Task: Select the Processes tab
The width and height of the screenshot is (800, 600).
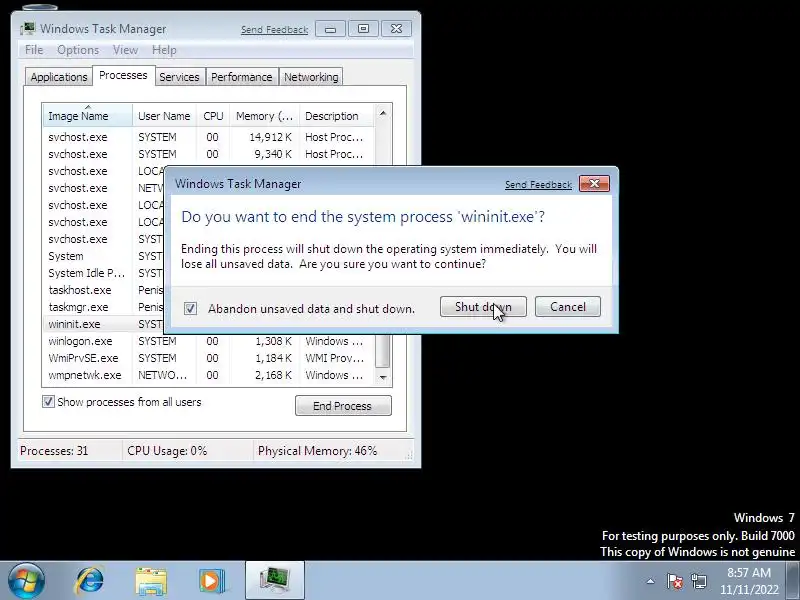Action: [x=123, y=76]
